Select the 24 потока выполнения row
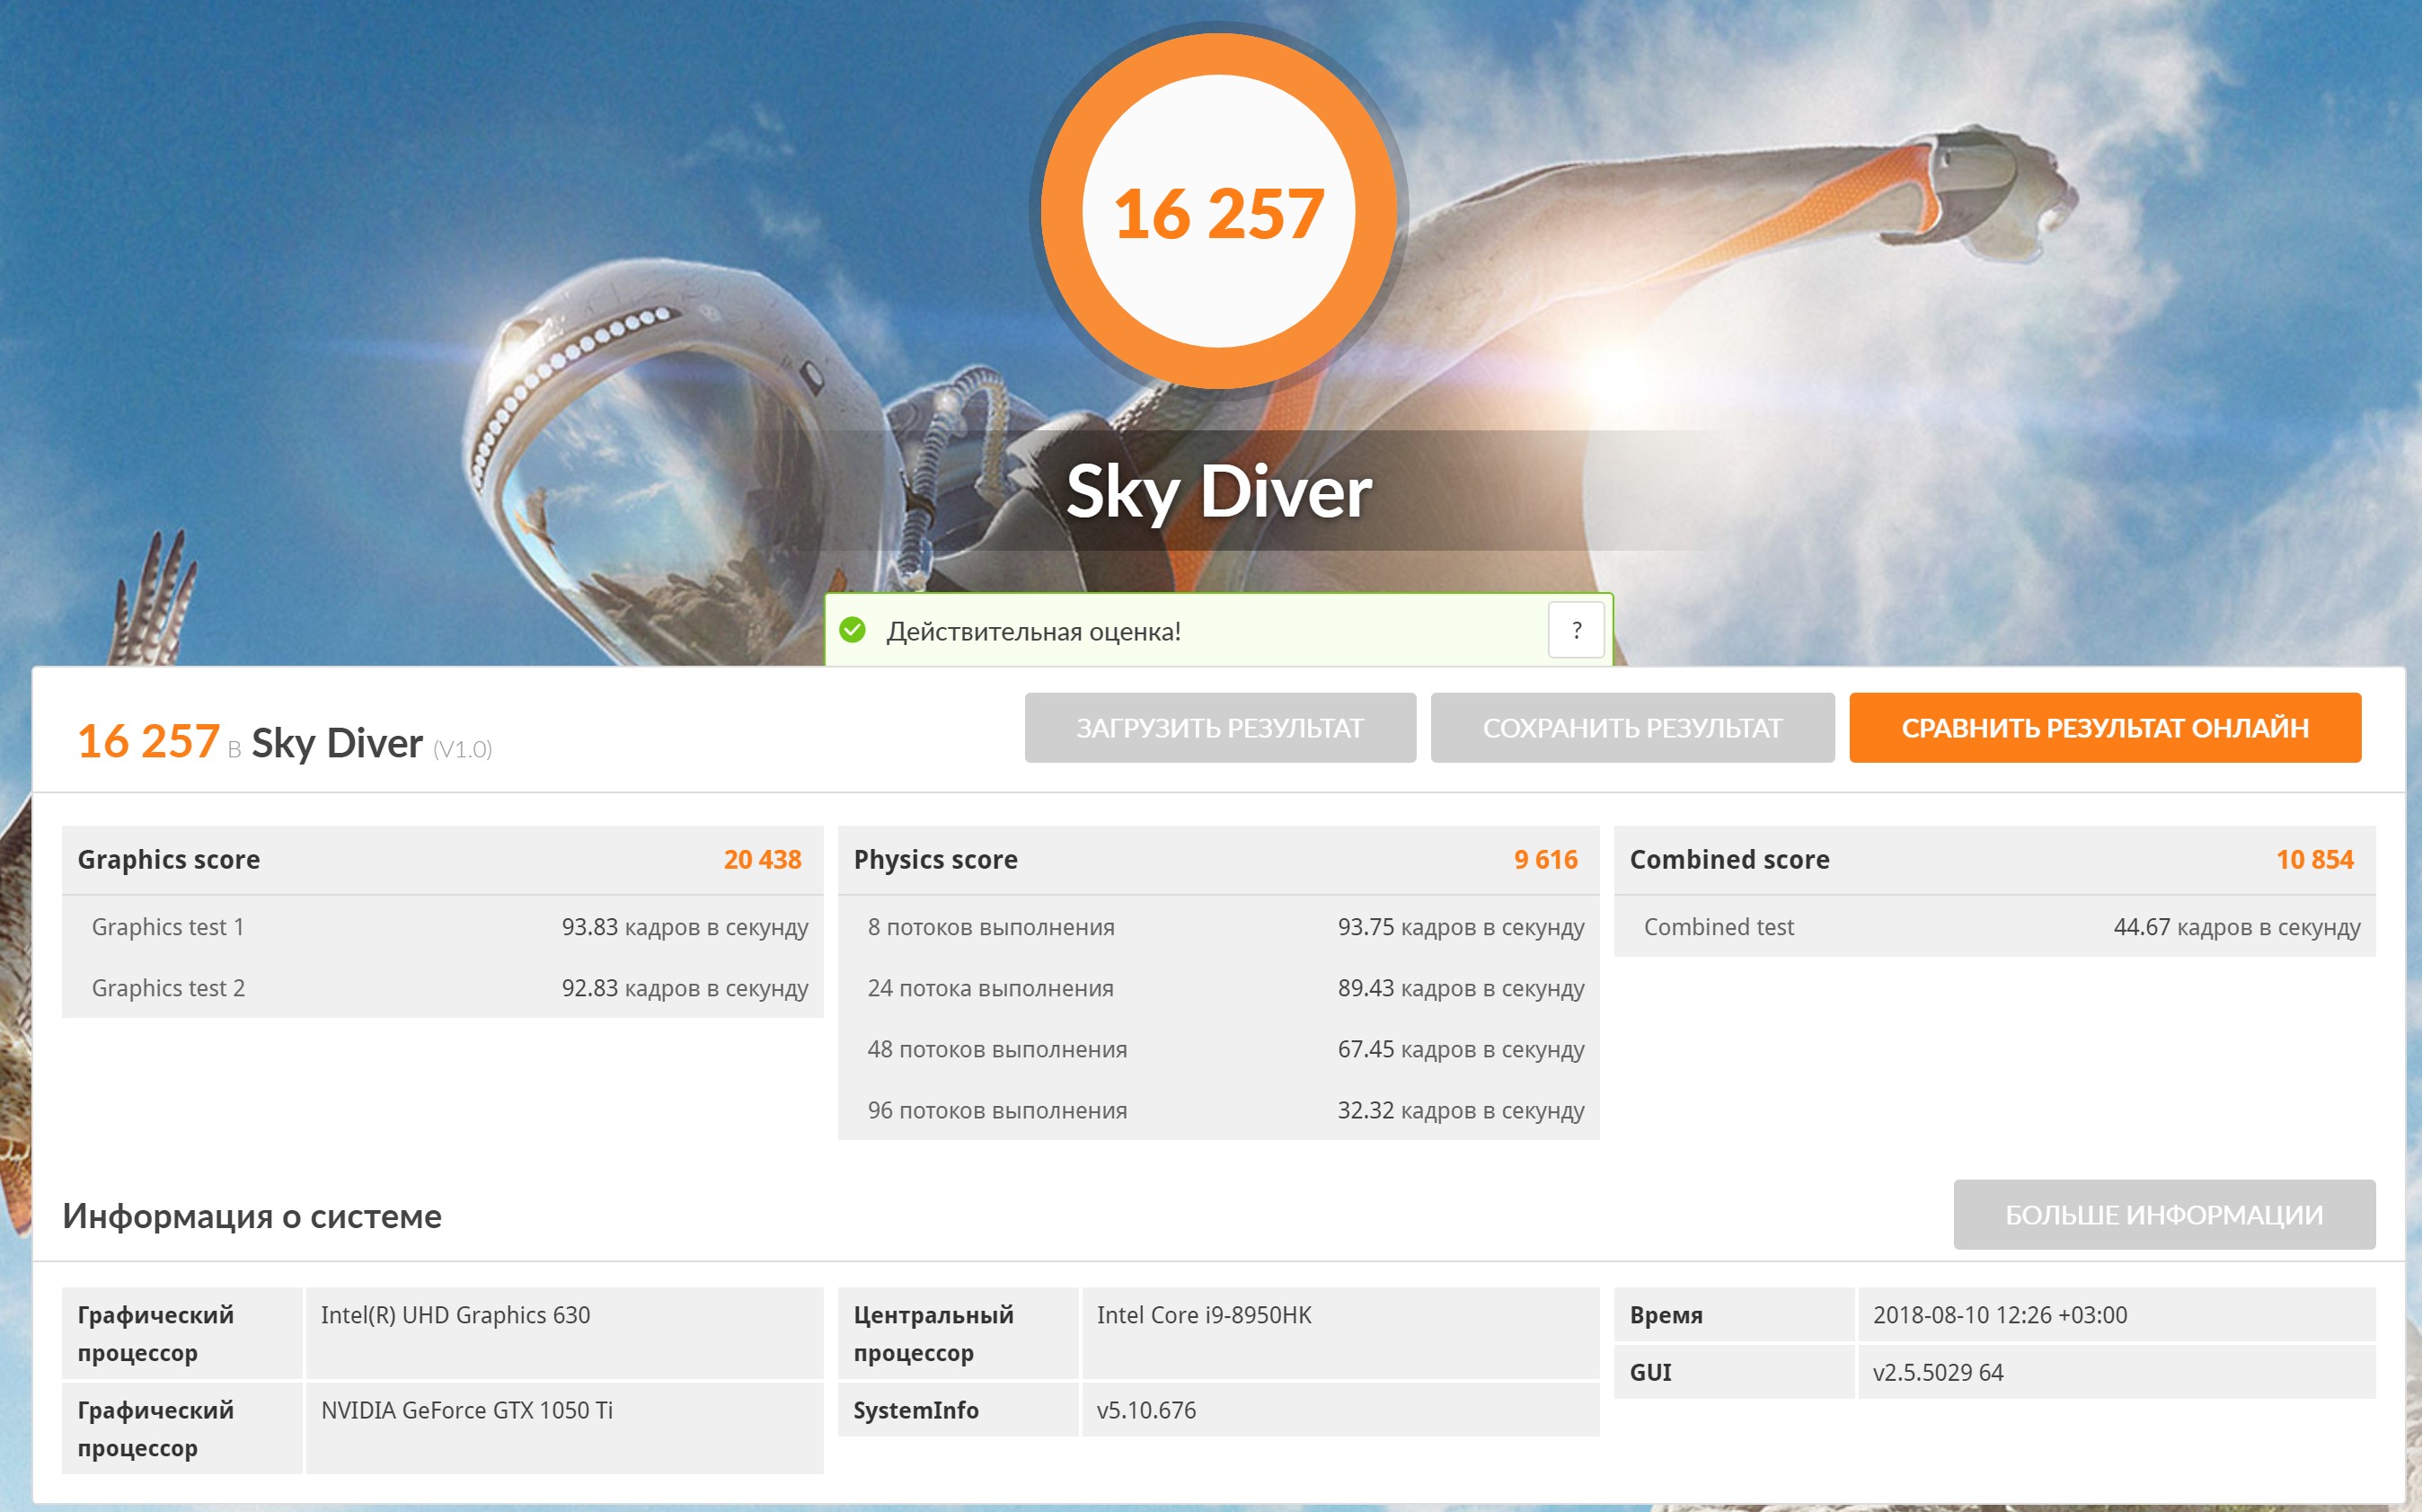This screenshot has width=2422, height=1512. (1219, 988)
